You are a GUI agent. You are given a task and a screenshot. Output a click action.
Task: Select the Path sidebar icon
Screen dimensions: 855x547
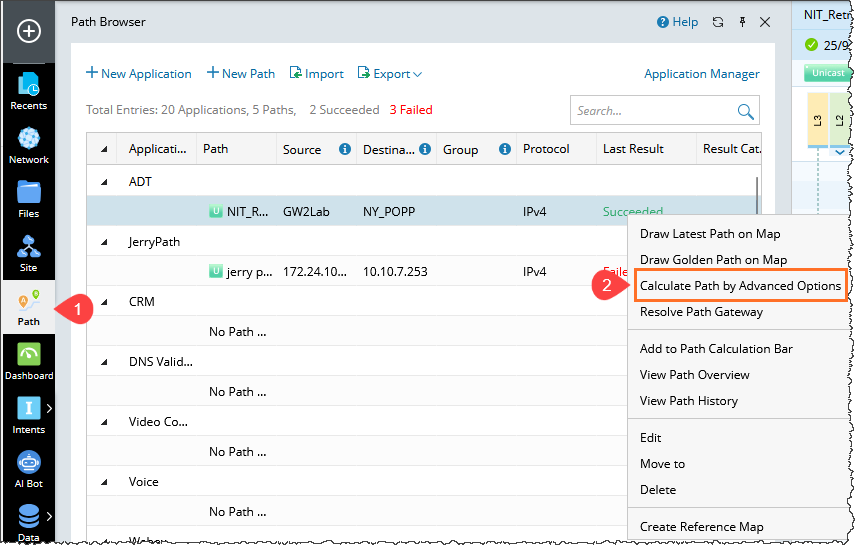pyautogui.click(x=28, y=307)
